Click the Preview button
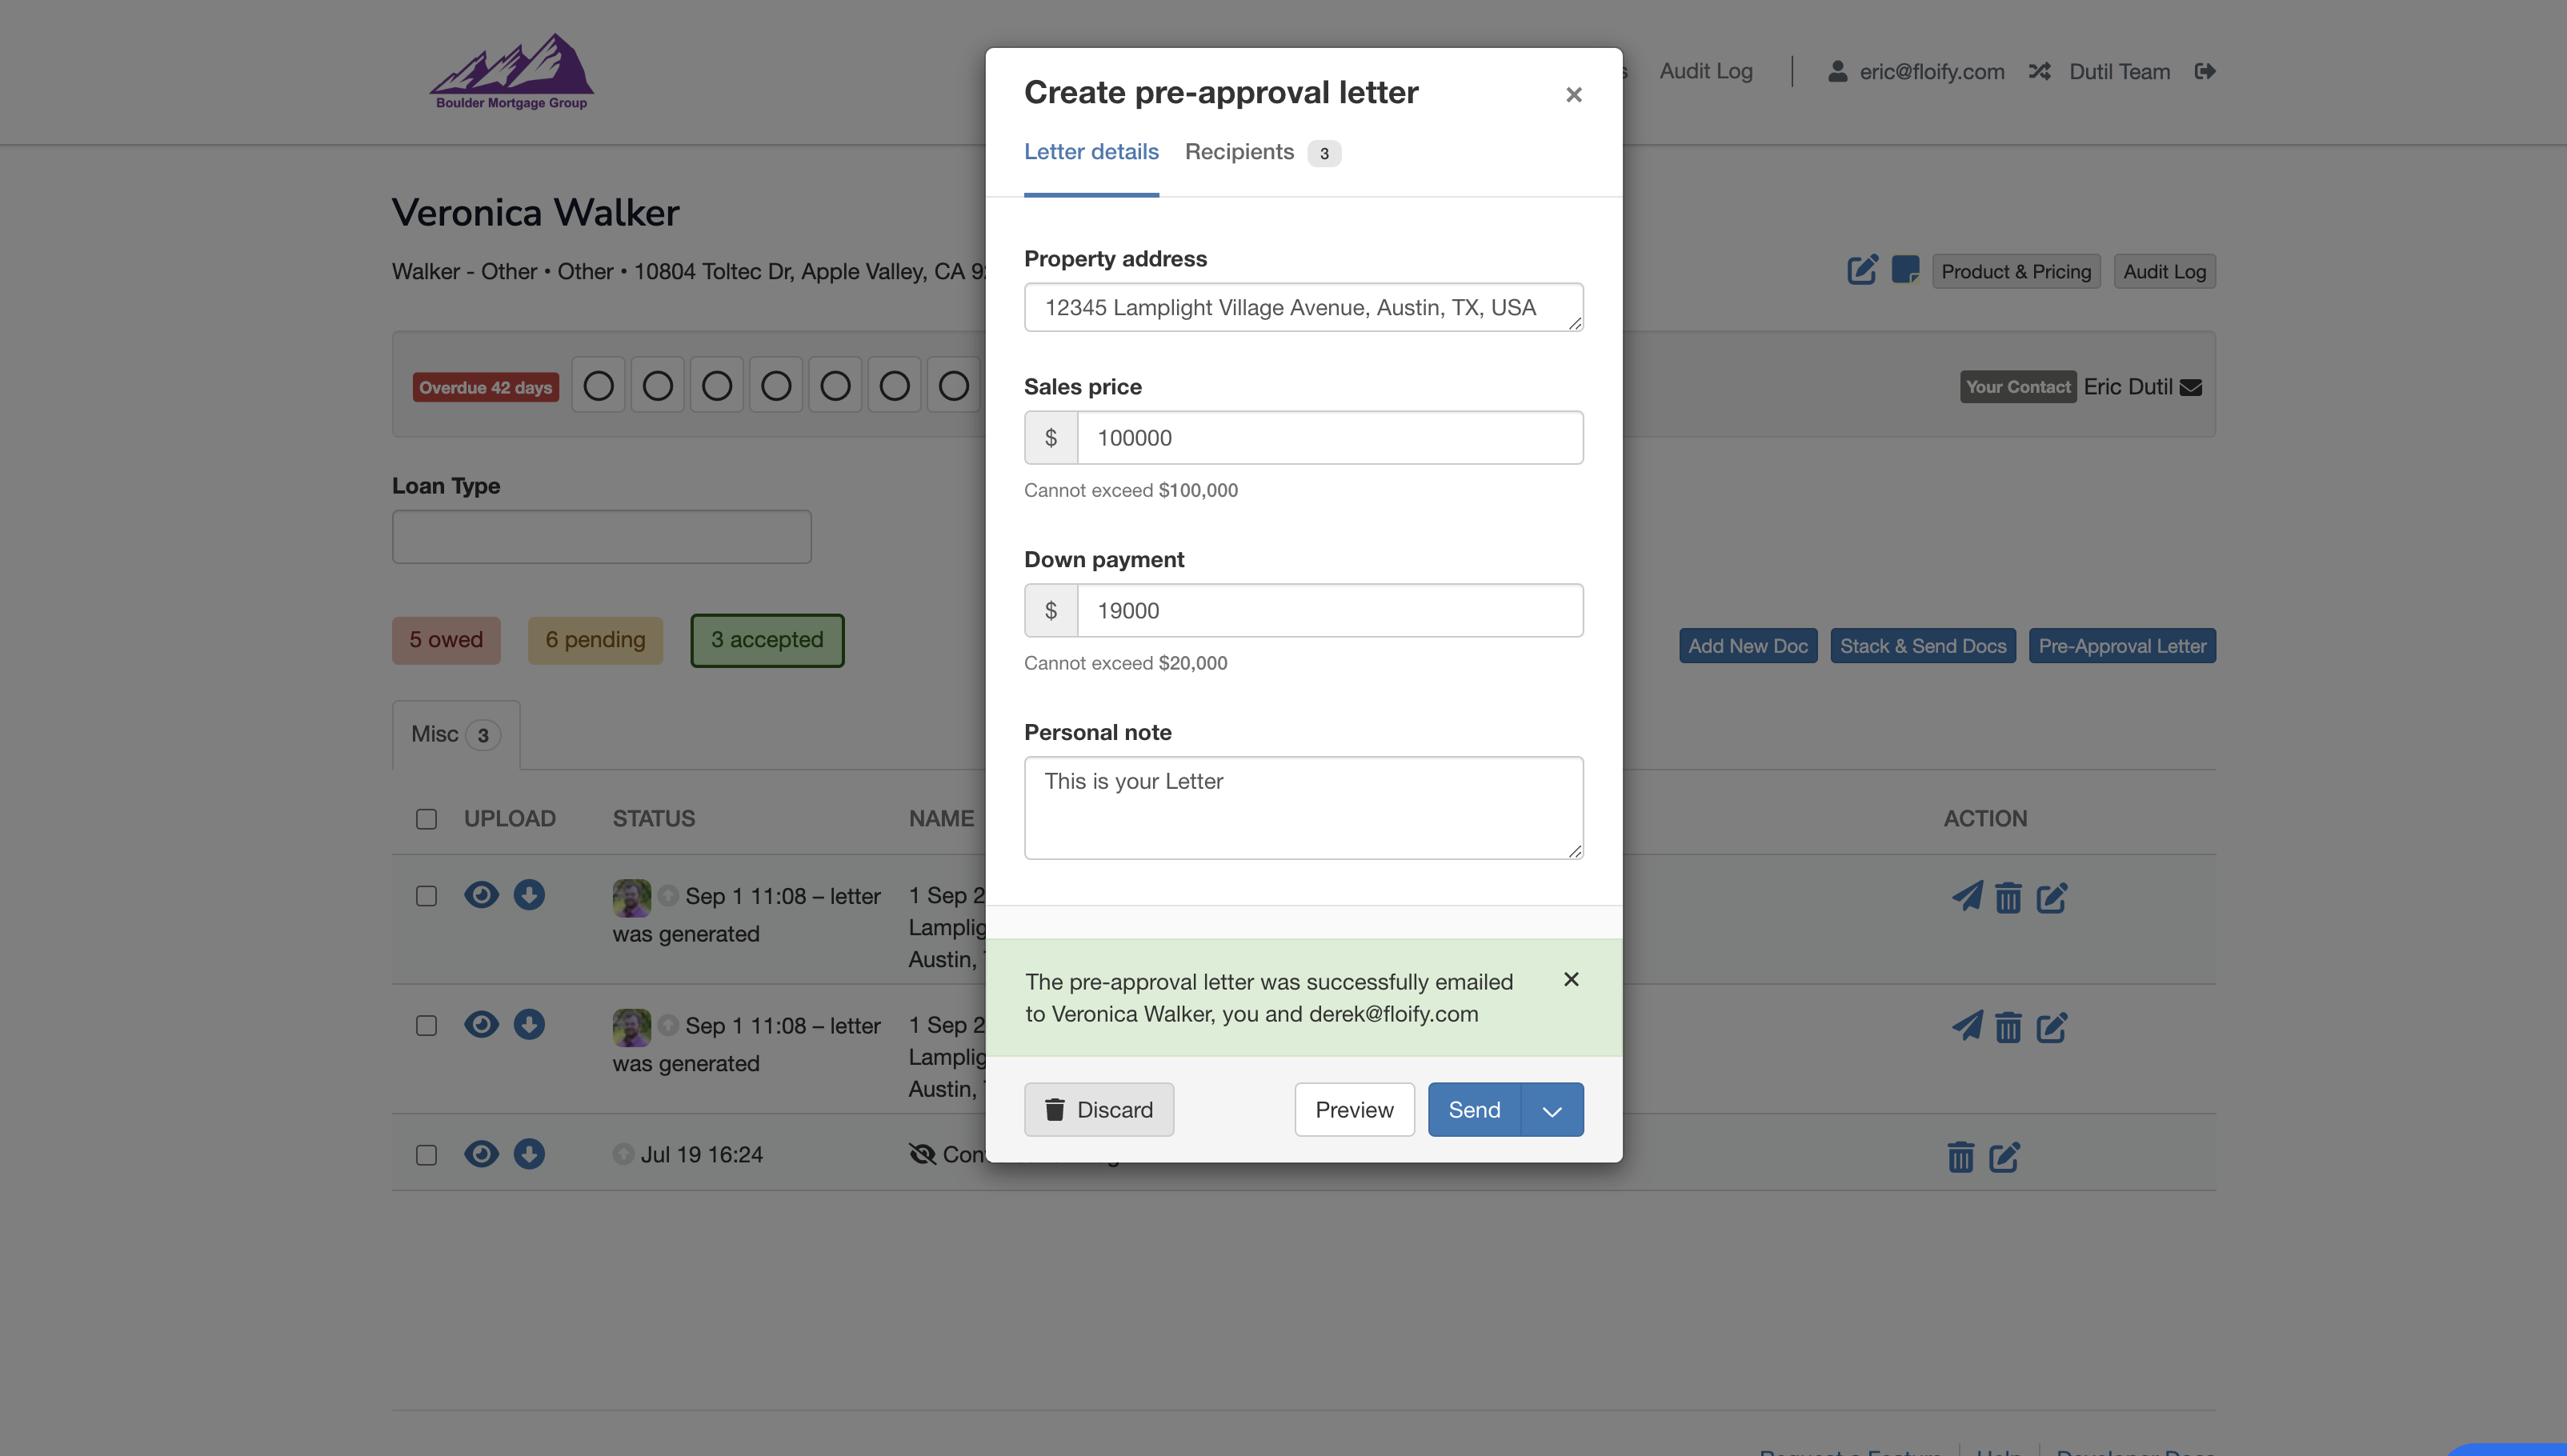The width and height of the screenshot is (2567, 1456). click(x=1354, y=1110)
